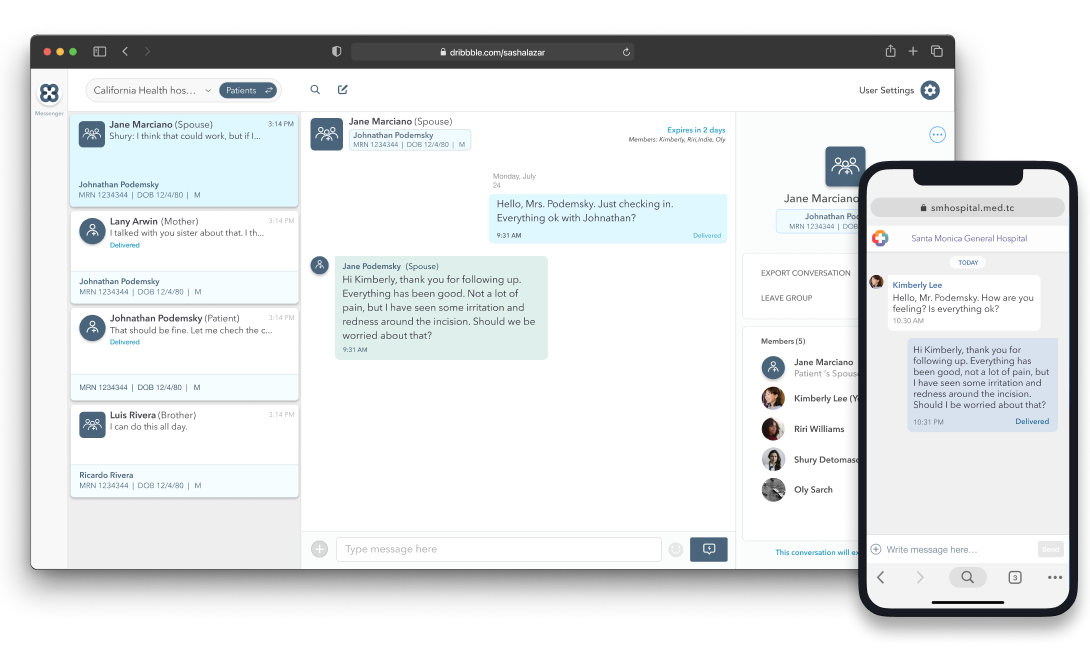Open the phone browser more menu
1090x654 pixels.
click(x=1055, y=577)
